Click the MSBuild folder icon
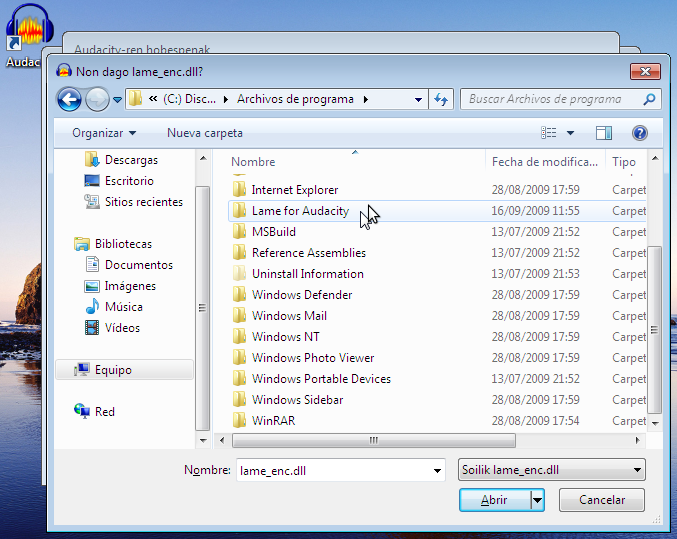 click(x=239, y=232)
